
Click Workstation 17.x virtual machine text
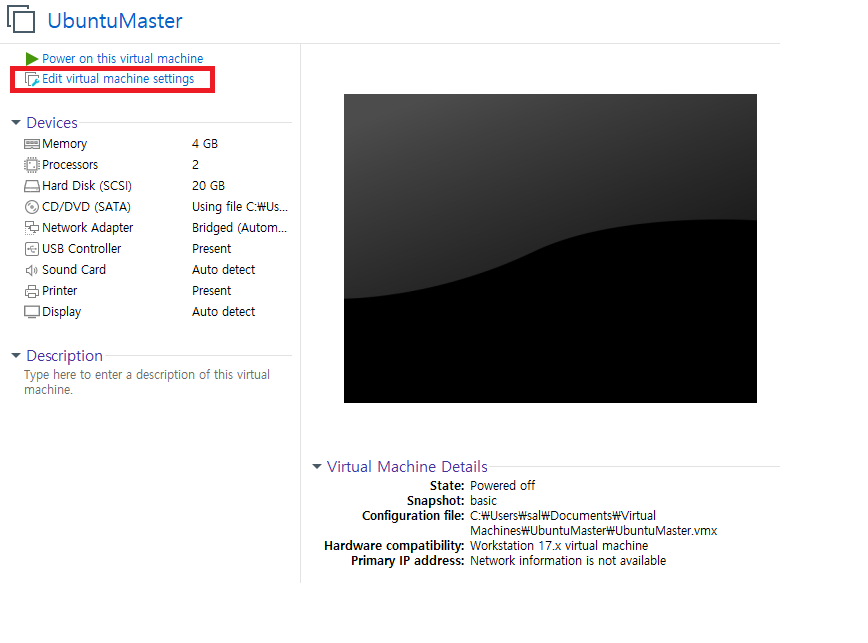pyautogui.click(x=559, y=546)
